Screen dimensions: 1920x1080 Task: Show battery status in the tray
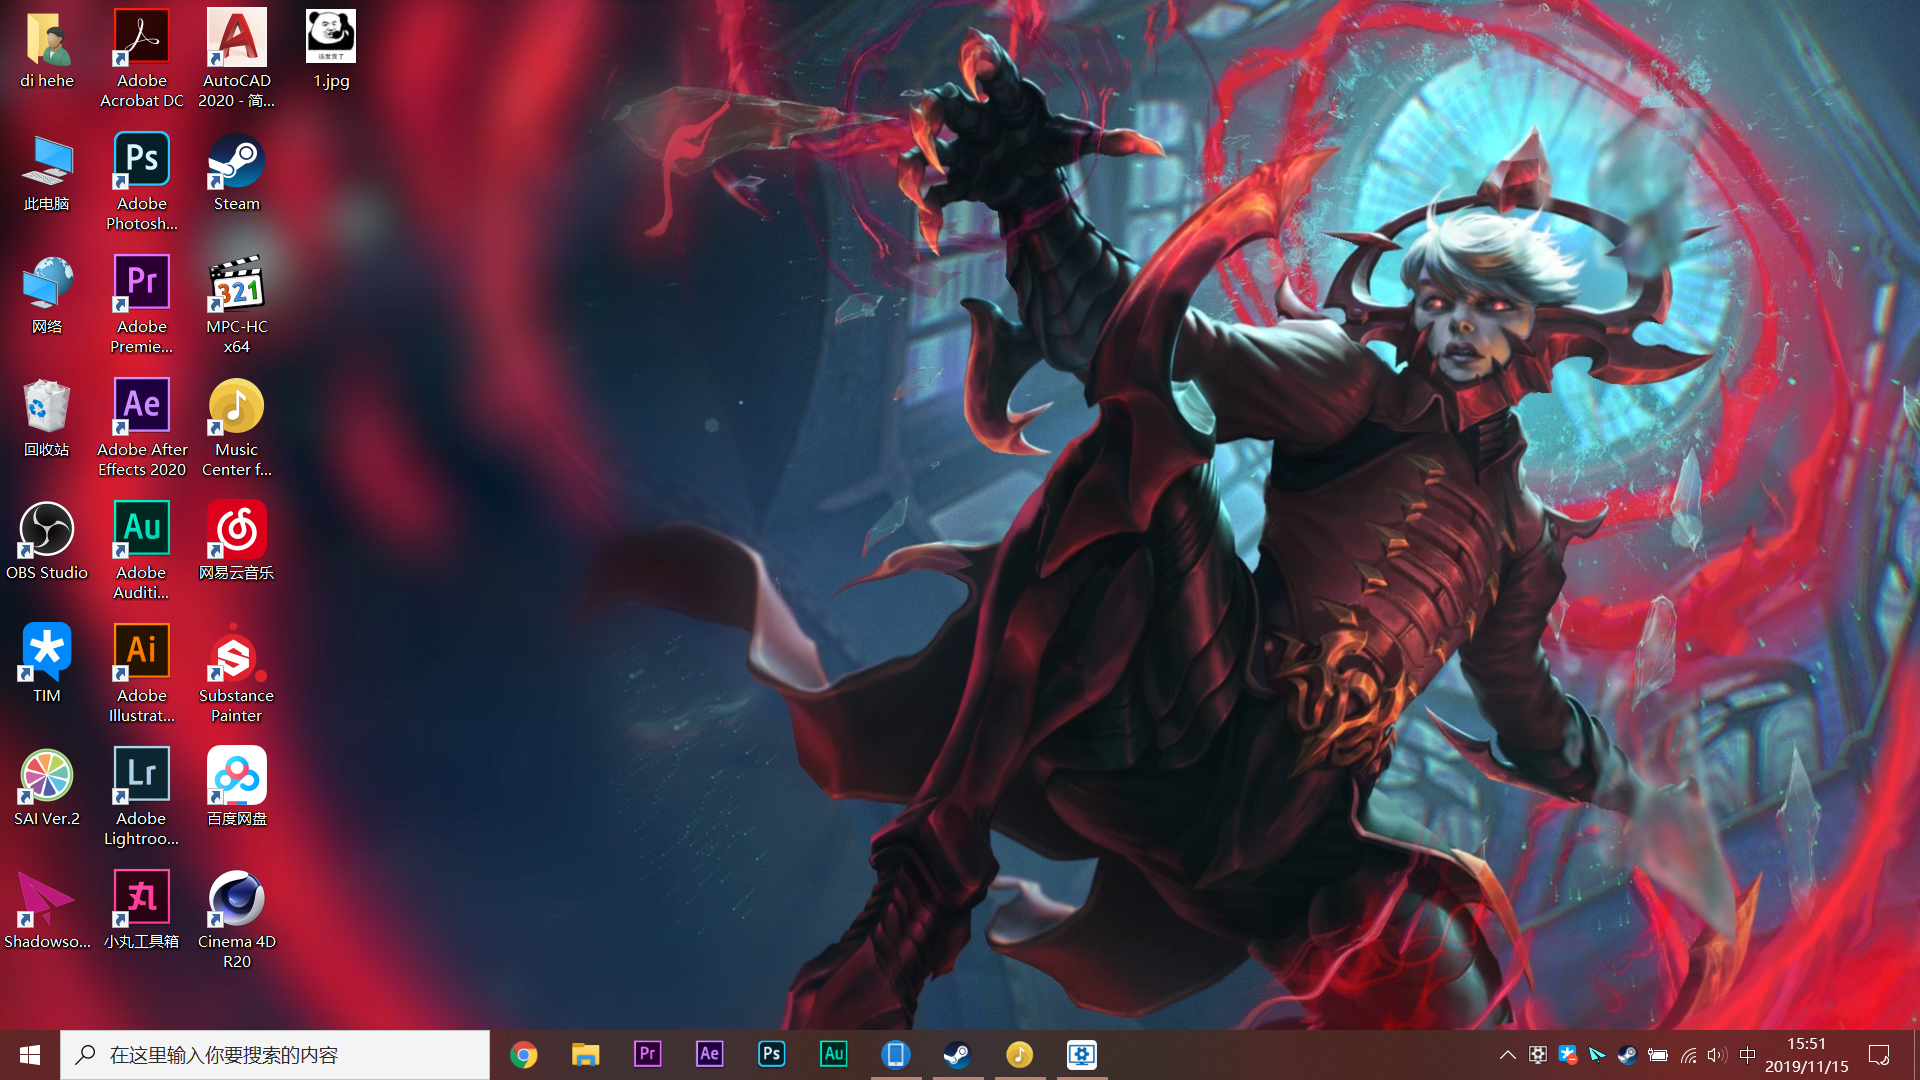tap(1657, 1055)
